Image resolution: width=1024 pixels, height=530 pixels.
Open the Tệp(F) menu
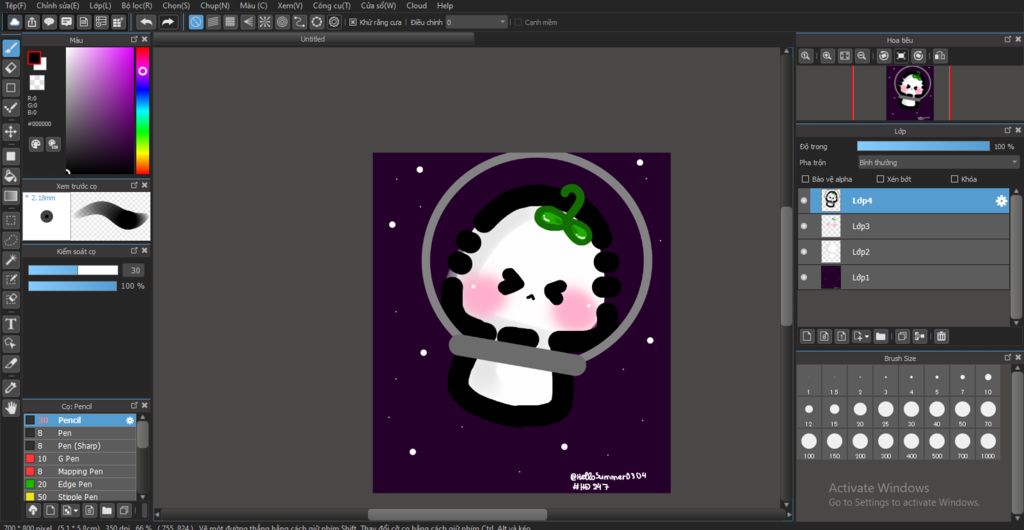[x=16, y=5]
